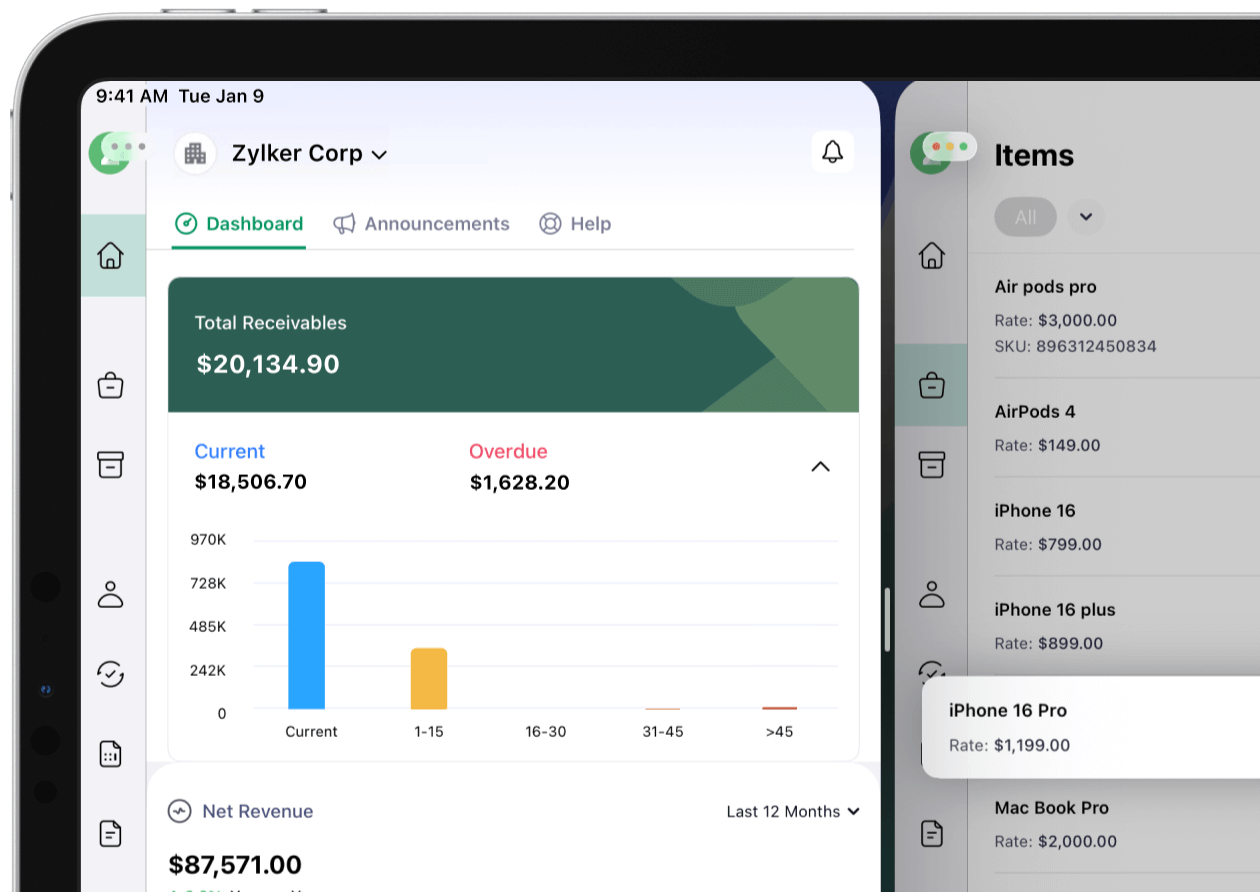Open the Items shopping bag icon in left sidebar
This screenshot has height=892, width=1260.
pyautogui.click(x=110, y=385)
